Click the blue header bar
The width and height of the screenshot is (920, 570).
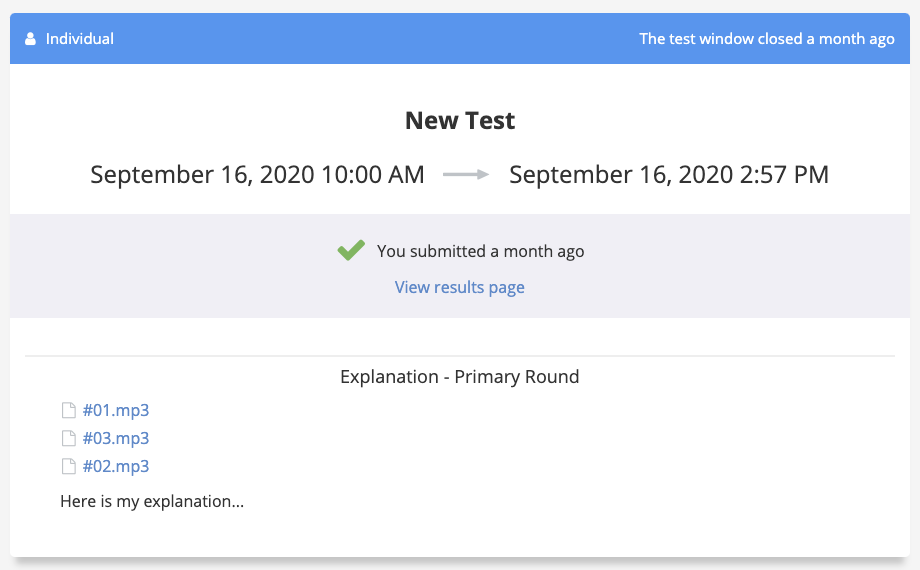460,39
